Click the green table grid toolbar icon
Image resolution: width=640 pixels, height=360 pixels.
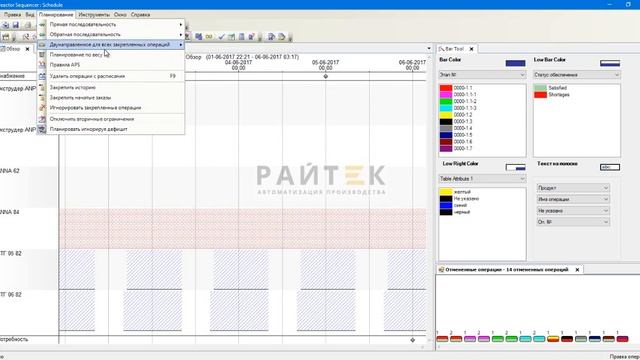(x=231, y=37)
